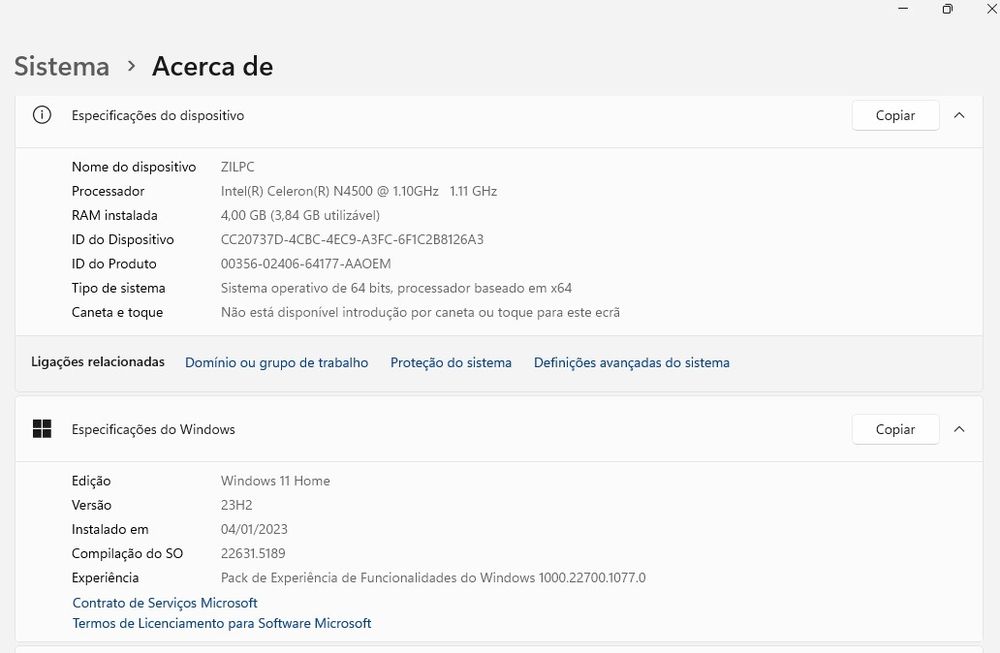Click the breadcrumb chevron after Sistema
The width and height of the screenshot is (1000, 653).
[x=131, y=66]
